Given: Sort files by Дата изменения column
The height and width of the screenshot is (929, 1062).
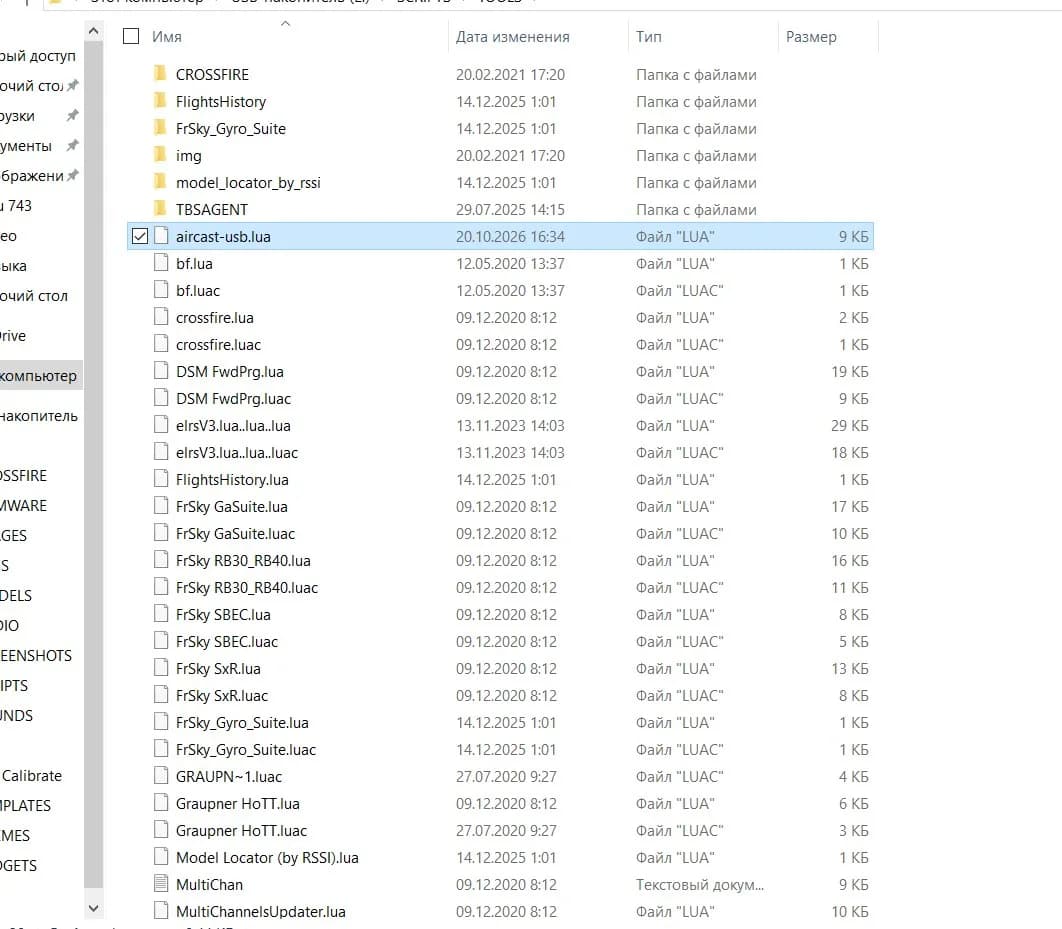Looking at the screenshot, I should 512,37.
